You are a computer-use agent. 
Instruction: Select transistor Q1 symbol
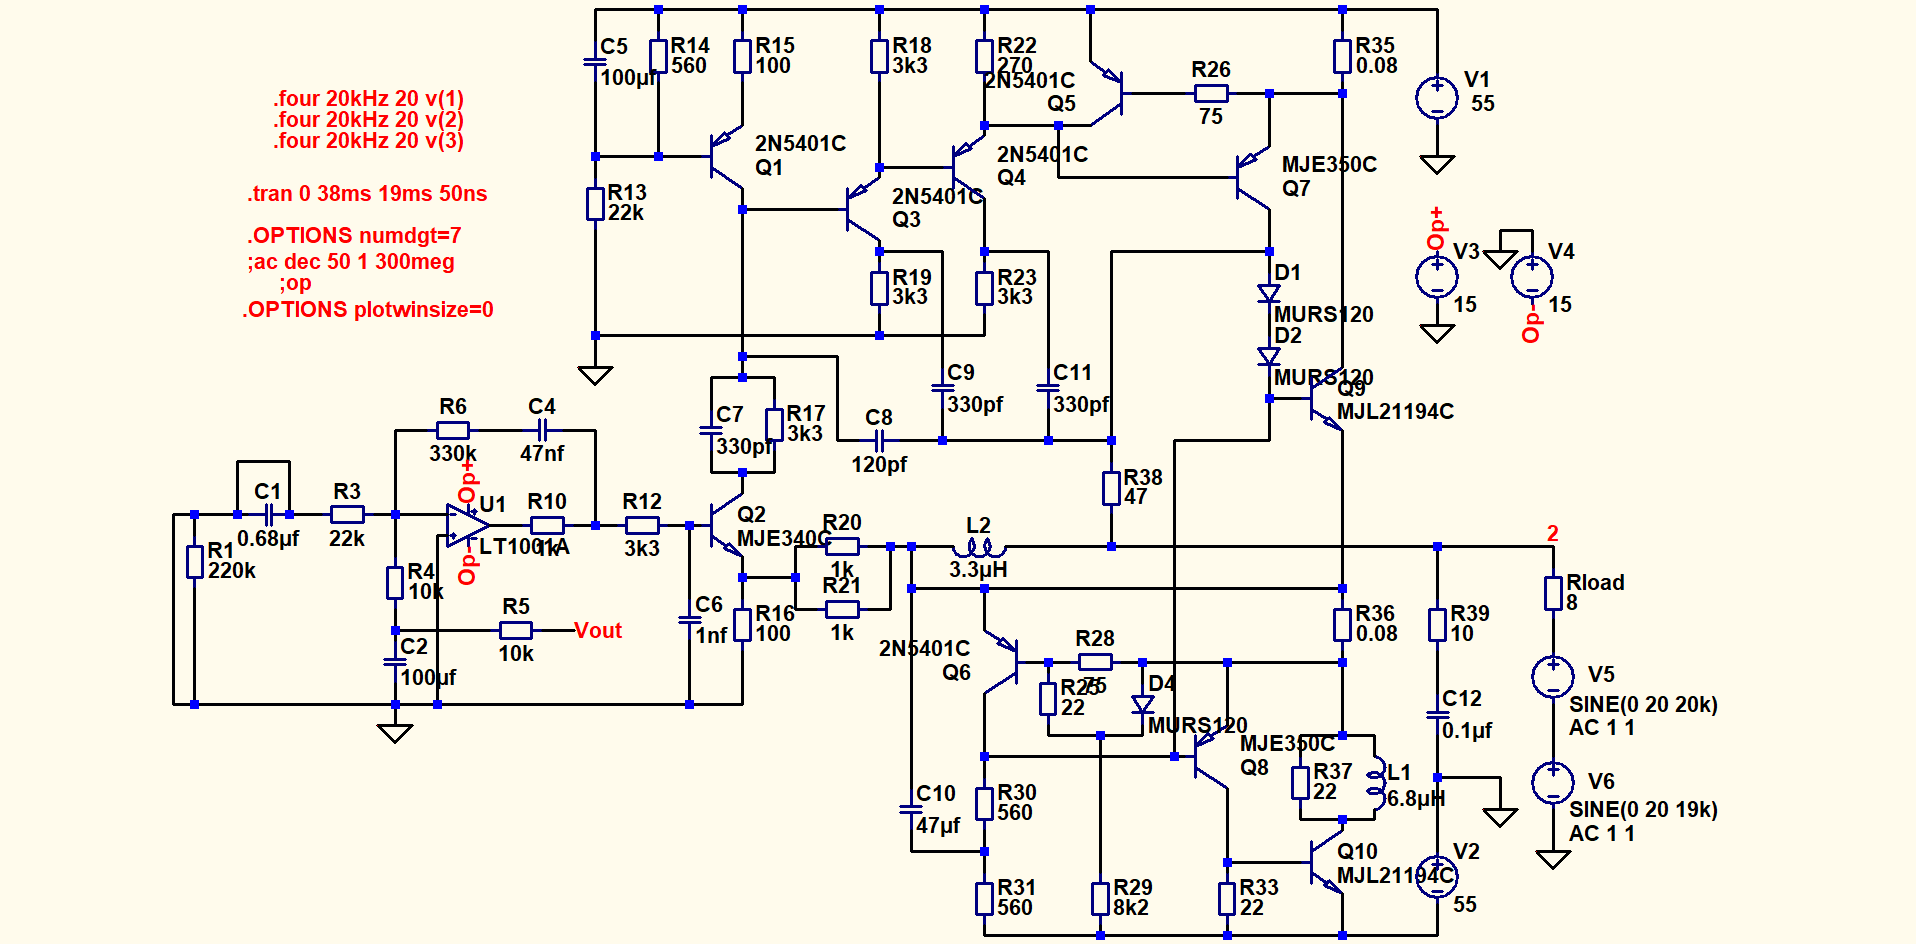tap(726, 157)
